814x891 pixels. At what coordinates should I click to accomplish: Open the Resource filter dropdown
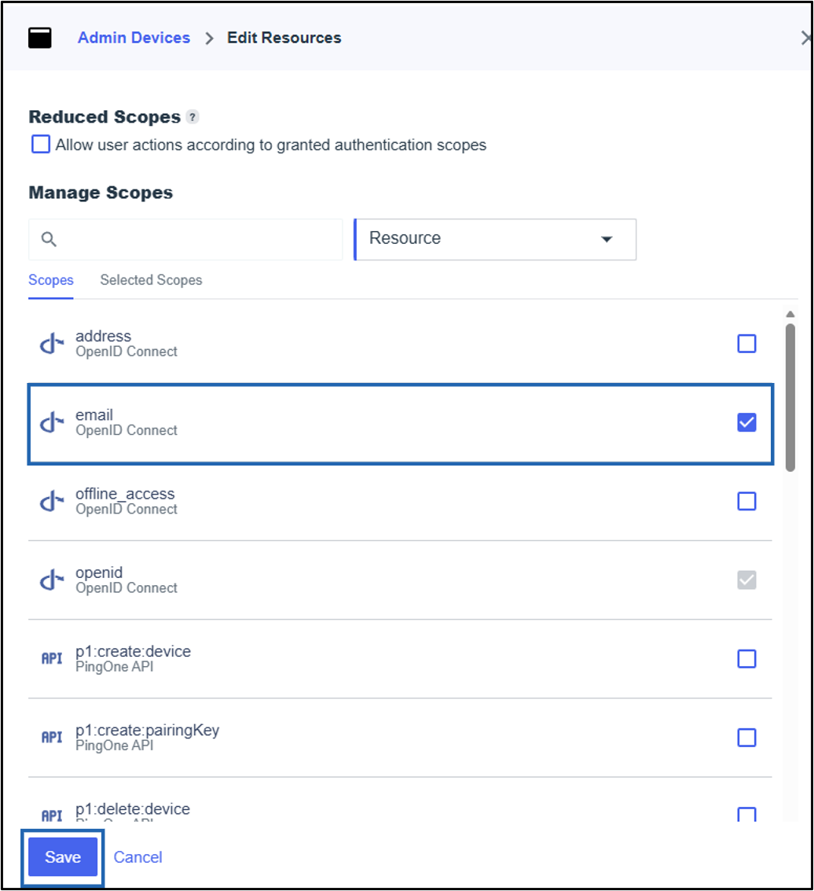(495, 239)
